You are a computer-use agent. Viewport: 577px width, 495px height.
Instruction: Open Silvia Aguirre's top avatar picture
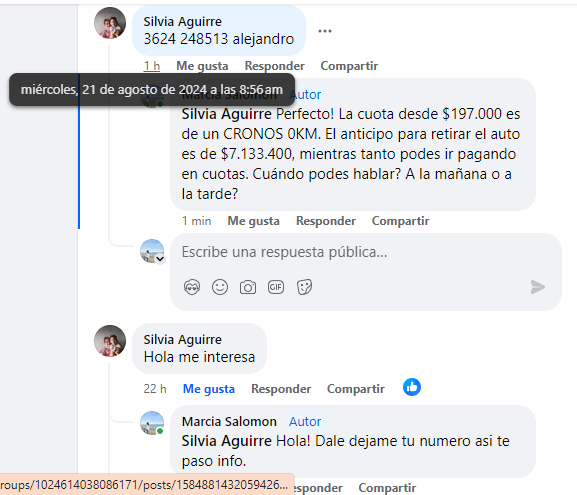[110, 23]
